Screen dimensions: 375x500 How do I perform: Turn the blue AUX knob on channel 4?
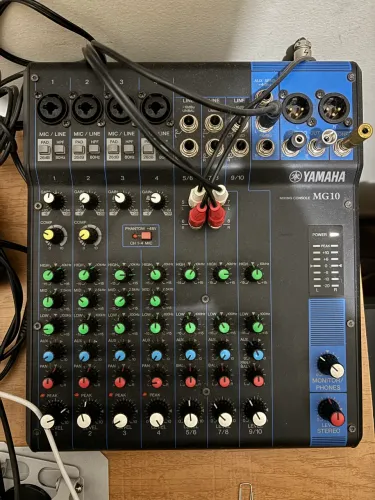click(x=157, y=355)
